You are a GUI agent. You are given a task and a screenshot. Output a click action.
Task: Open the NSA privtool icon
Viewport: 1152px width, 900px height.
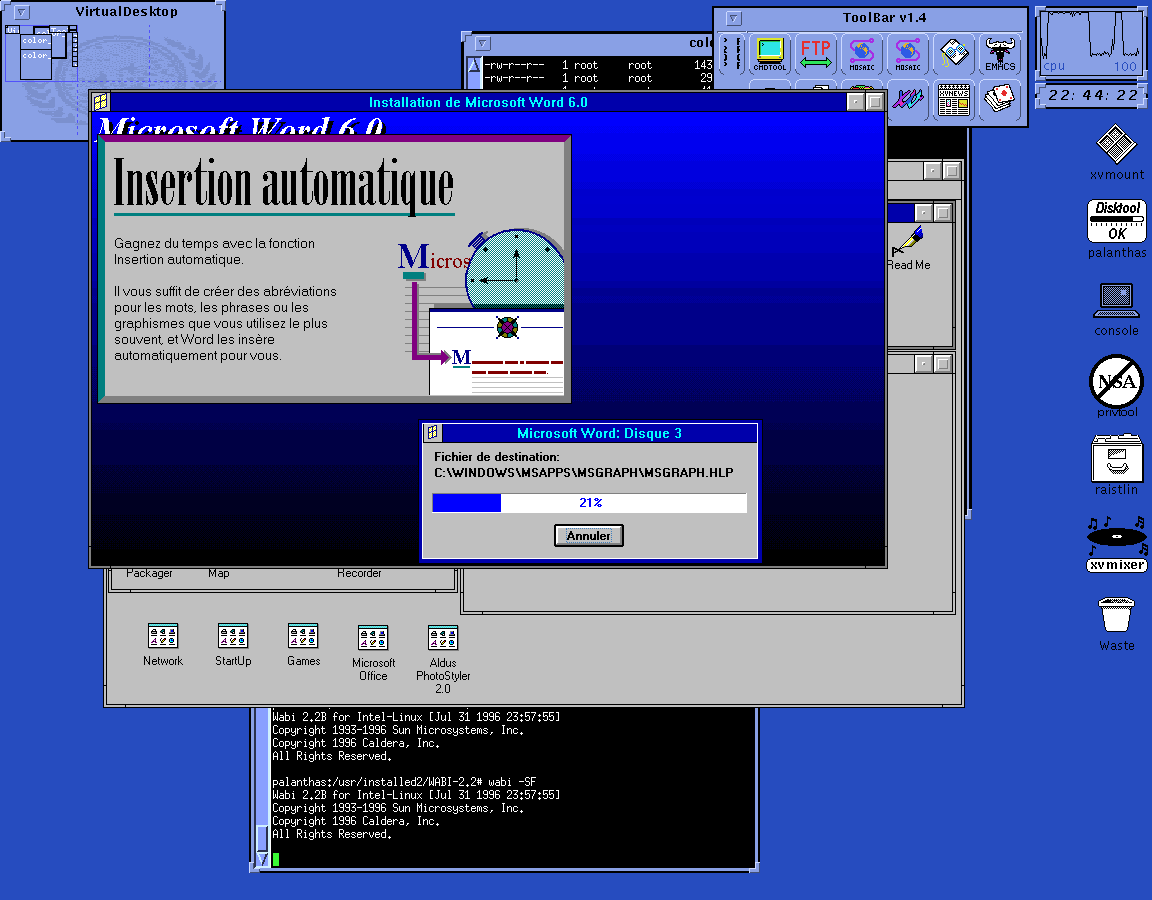coord(1116,386)
